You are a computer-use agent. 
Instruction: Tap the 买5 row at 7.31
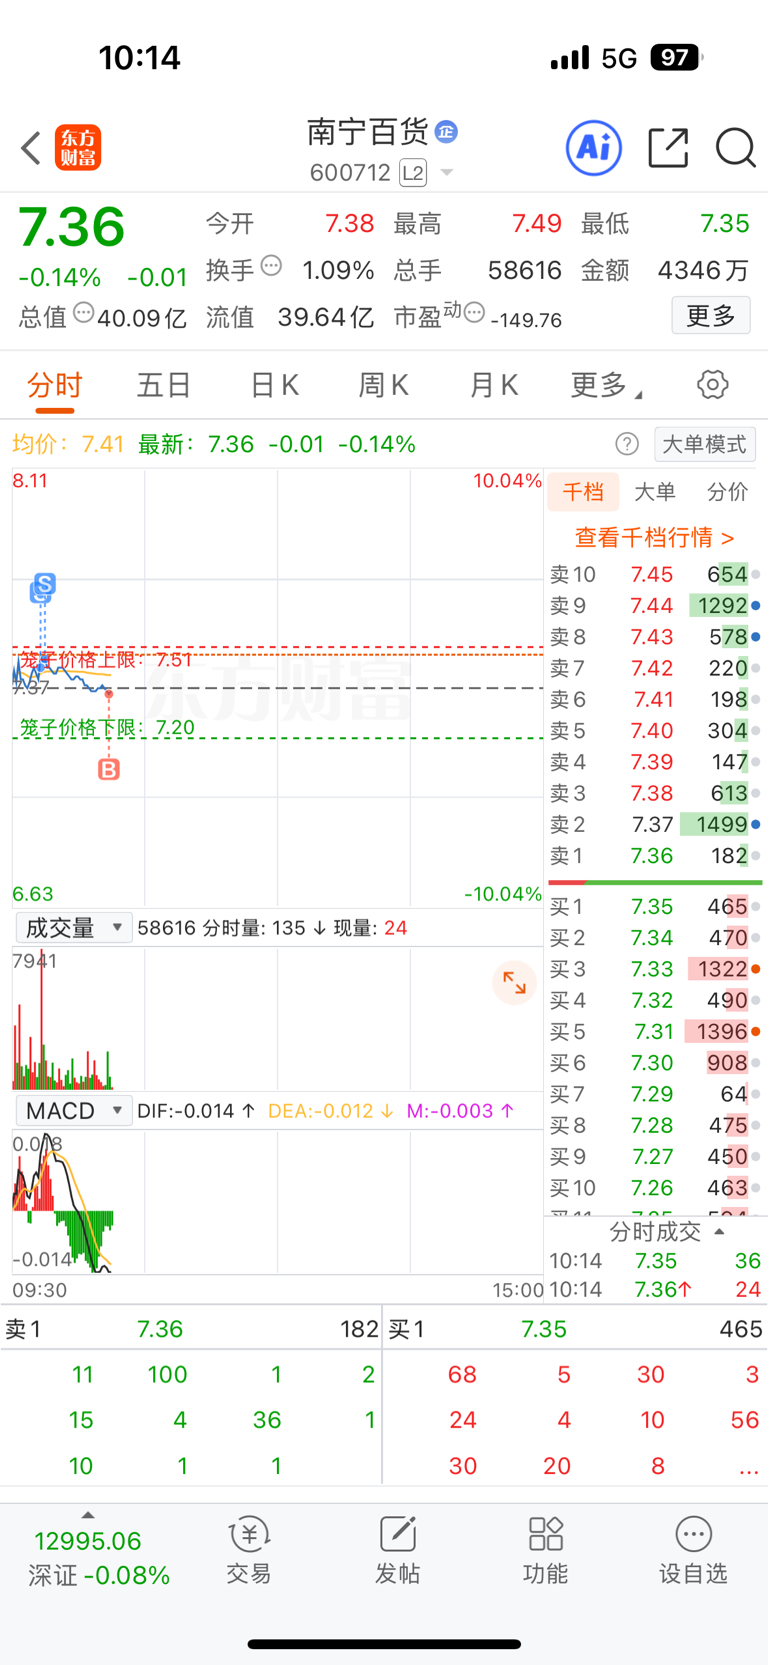655,1031
